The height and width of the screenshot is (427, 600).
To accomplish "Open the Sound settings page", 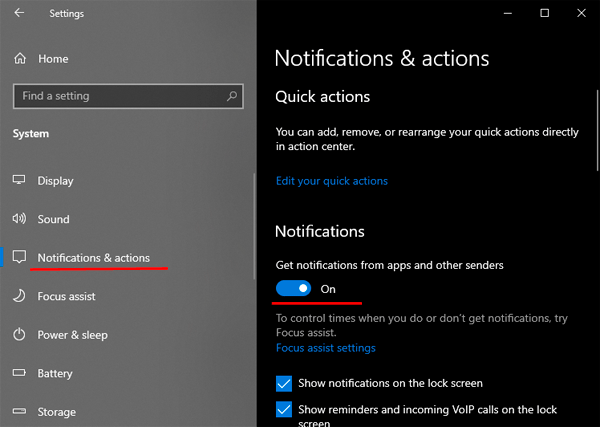I will 53,219.
